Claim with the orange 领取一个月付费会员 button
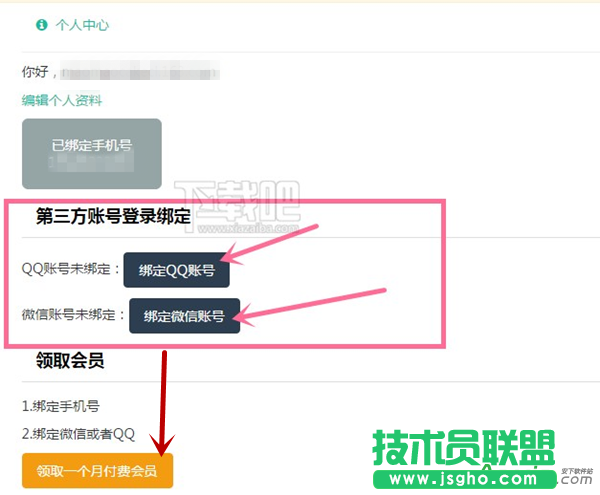This screenshot has height=495, width=600. [x=97, y=470]
